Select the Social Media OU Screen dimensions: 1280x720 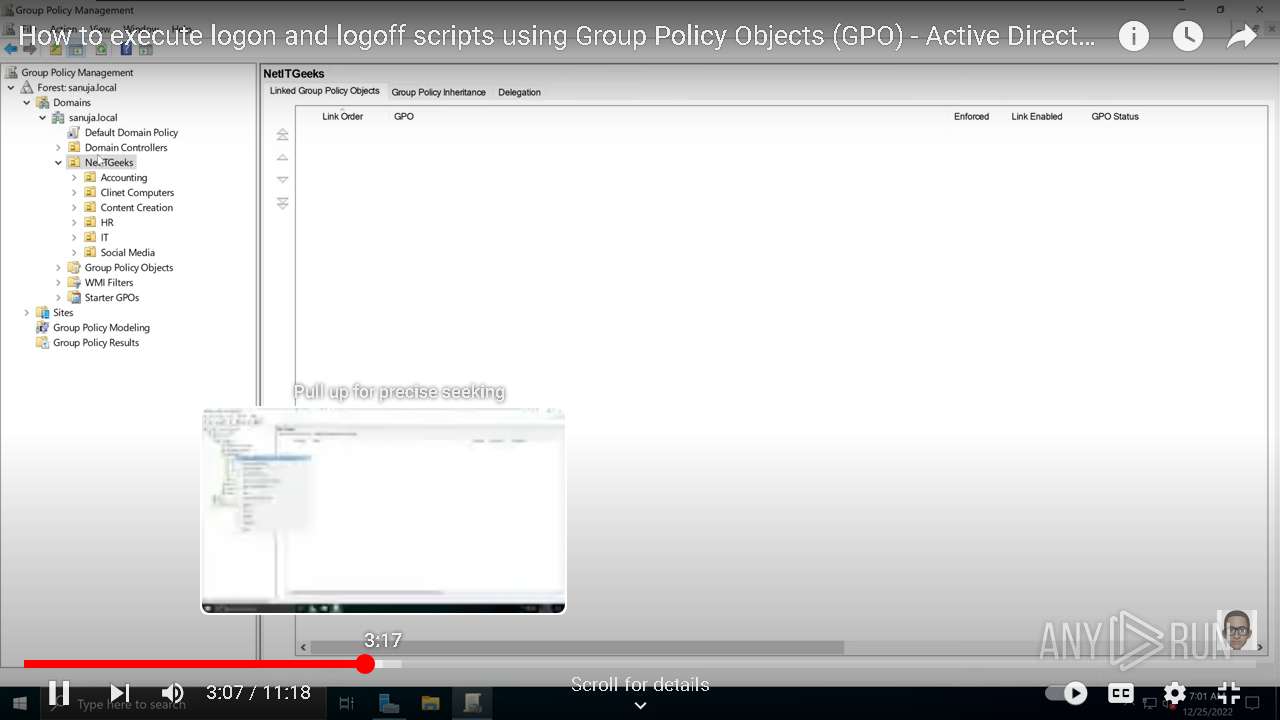(x=127, y=253)
